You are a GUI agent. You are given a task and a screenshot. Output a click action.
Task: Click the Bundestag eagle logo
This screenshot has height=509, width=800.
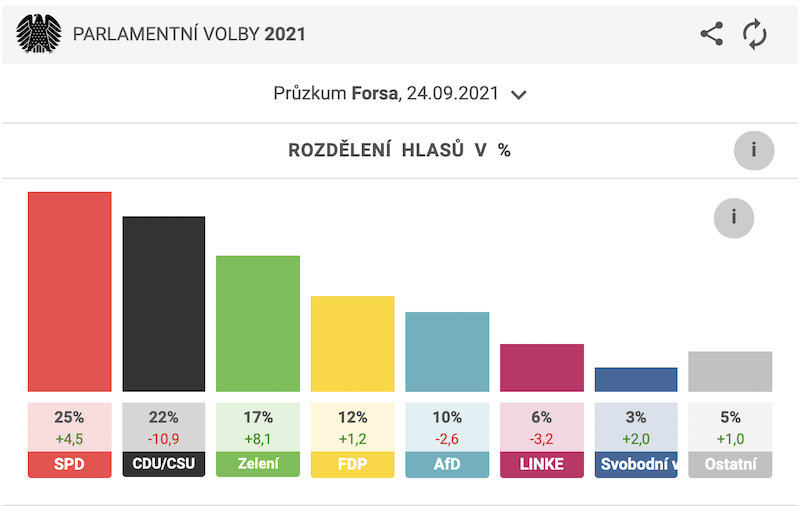click(x=39, y=34)
